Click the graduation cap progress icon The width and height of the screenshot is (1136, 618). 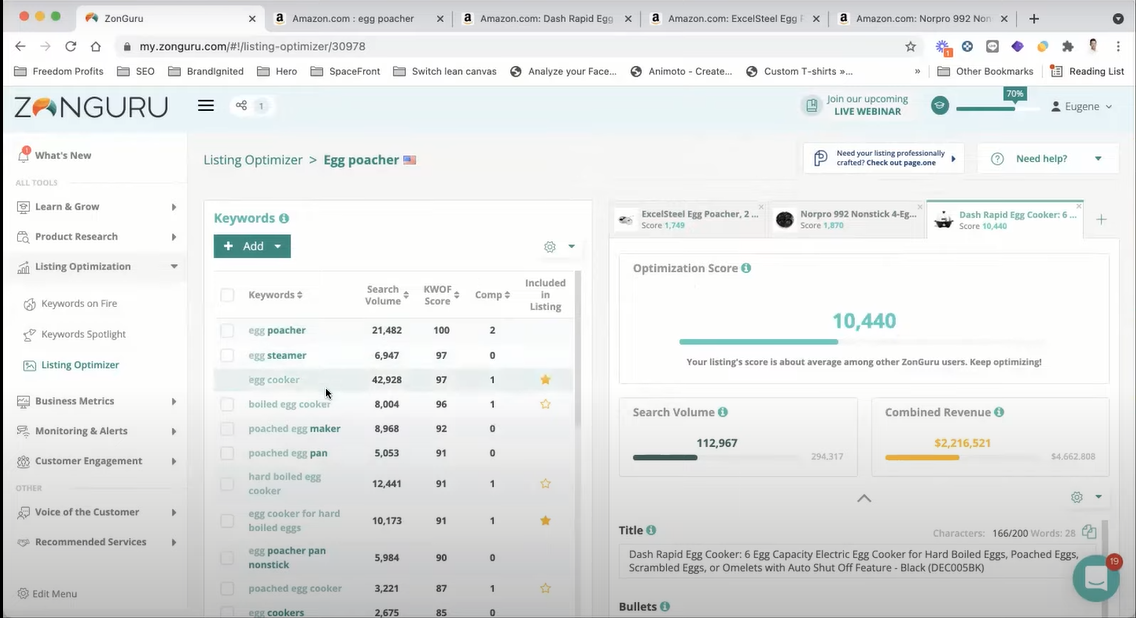point(940,106)
